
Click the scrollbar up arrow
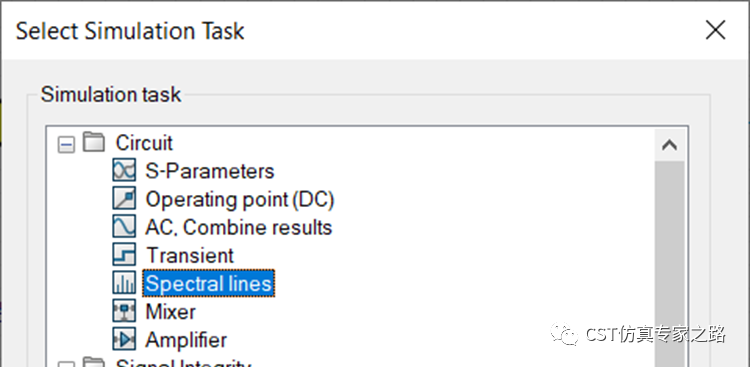coord(669,145)
